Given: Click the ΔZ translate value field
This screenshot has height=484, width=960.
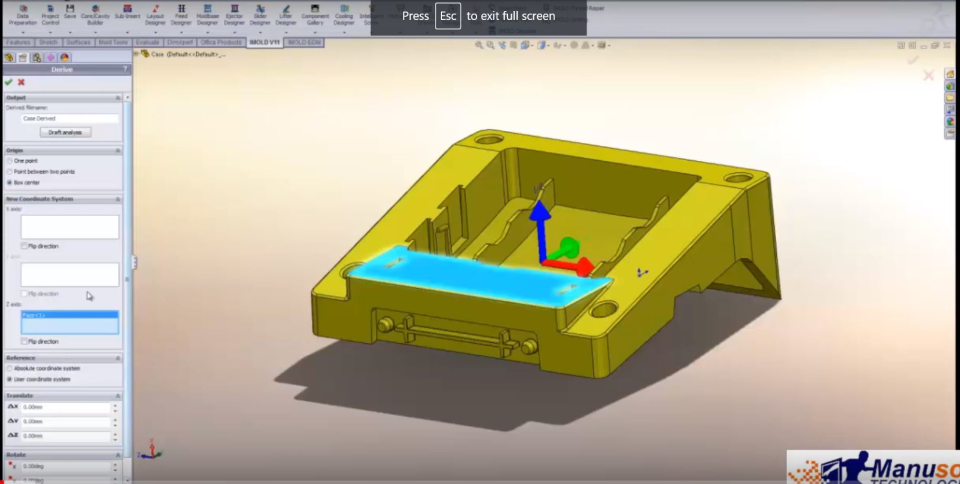Looking at the screenshot, I should pos(66,436).
